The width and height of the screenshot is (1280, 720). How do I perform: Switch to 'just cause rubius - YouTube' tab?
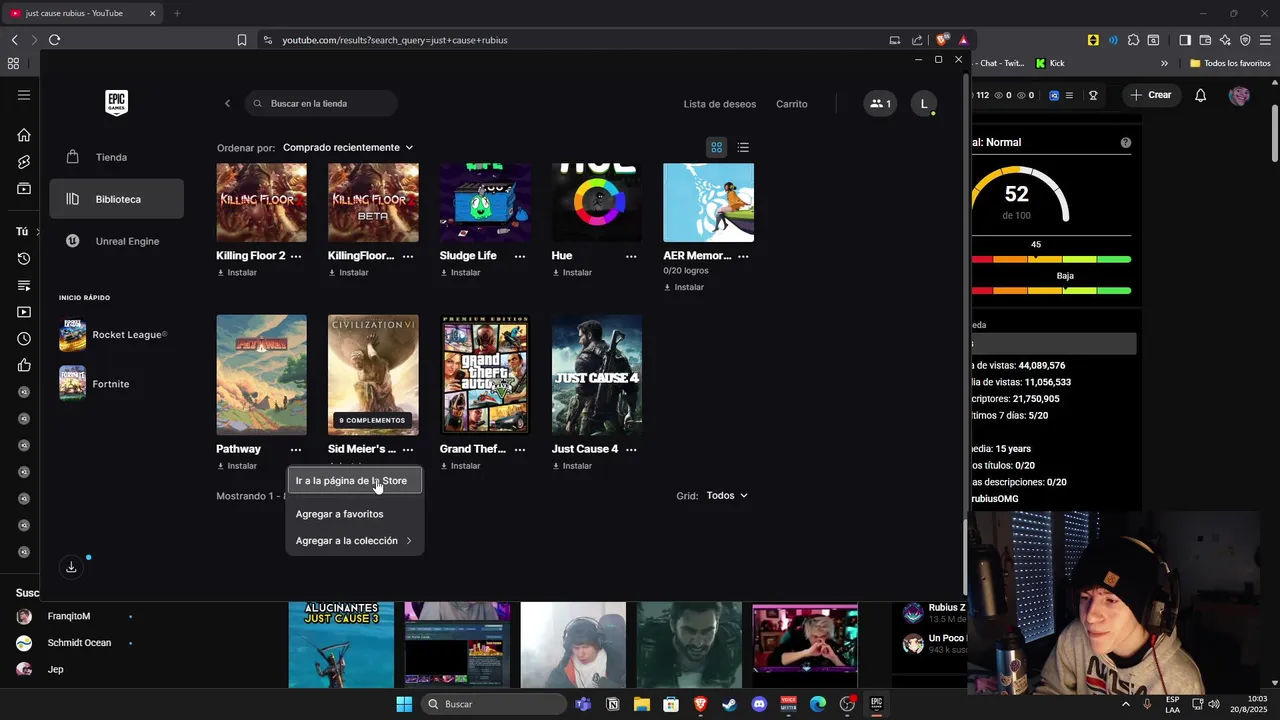pos(82,13)
